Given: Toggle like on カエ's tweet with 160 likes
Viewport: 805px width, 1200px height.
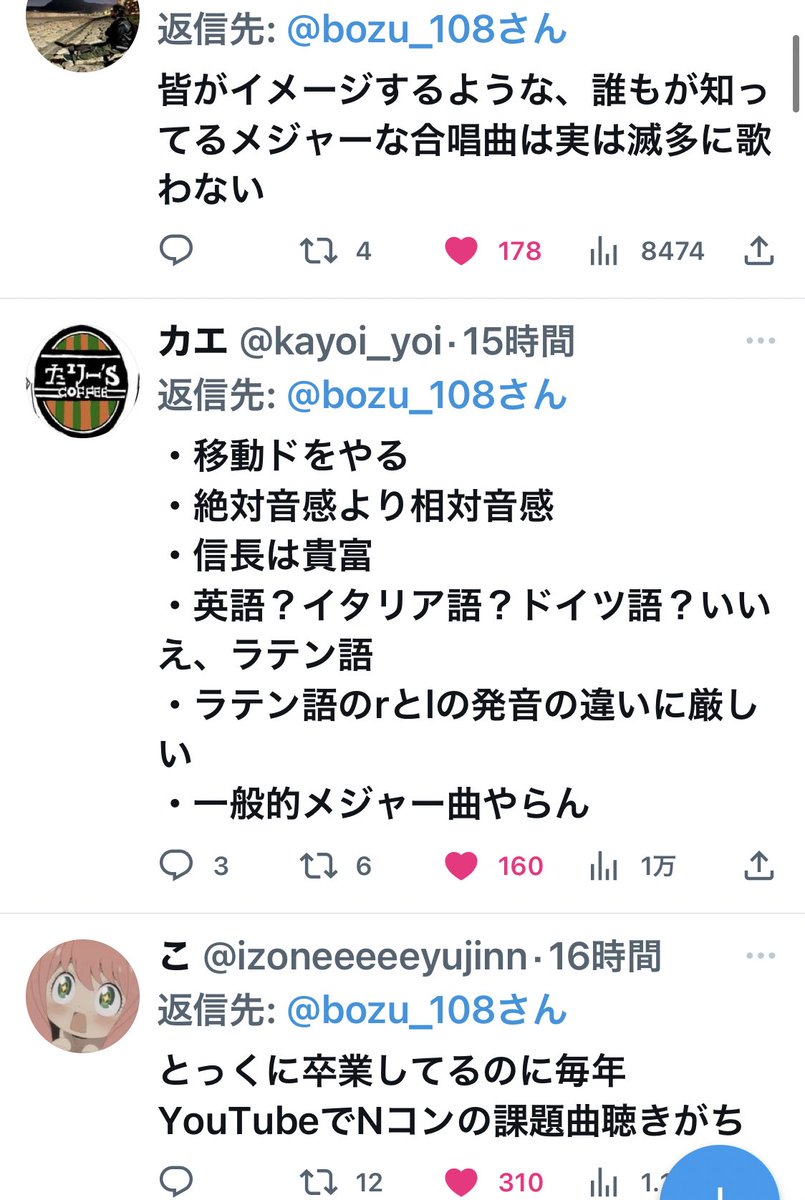Looking at the screenshot, I should (494, 865).
